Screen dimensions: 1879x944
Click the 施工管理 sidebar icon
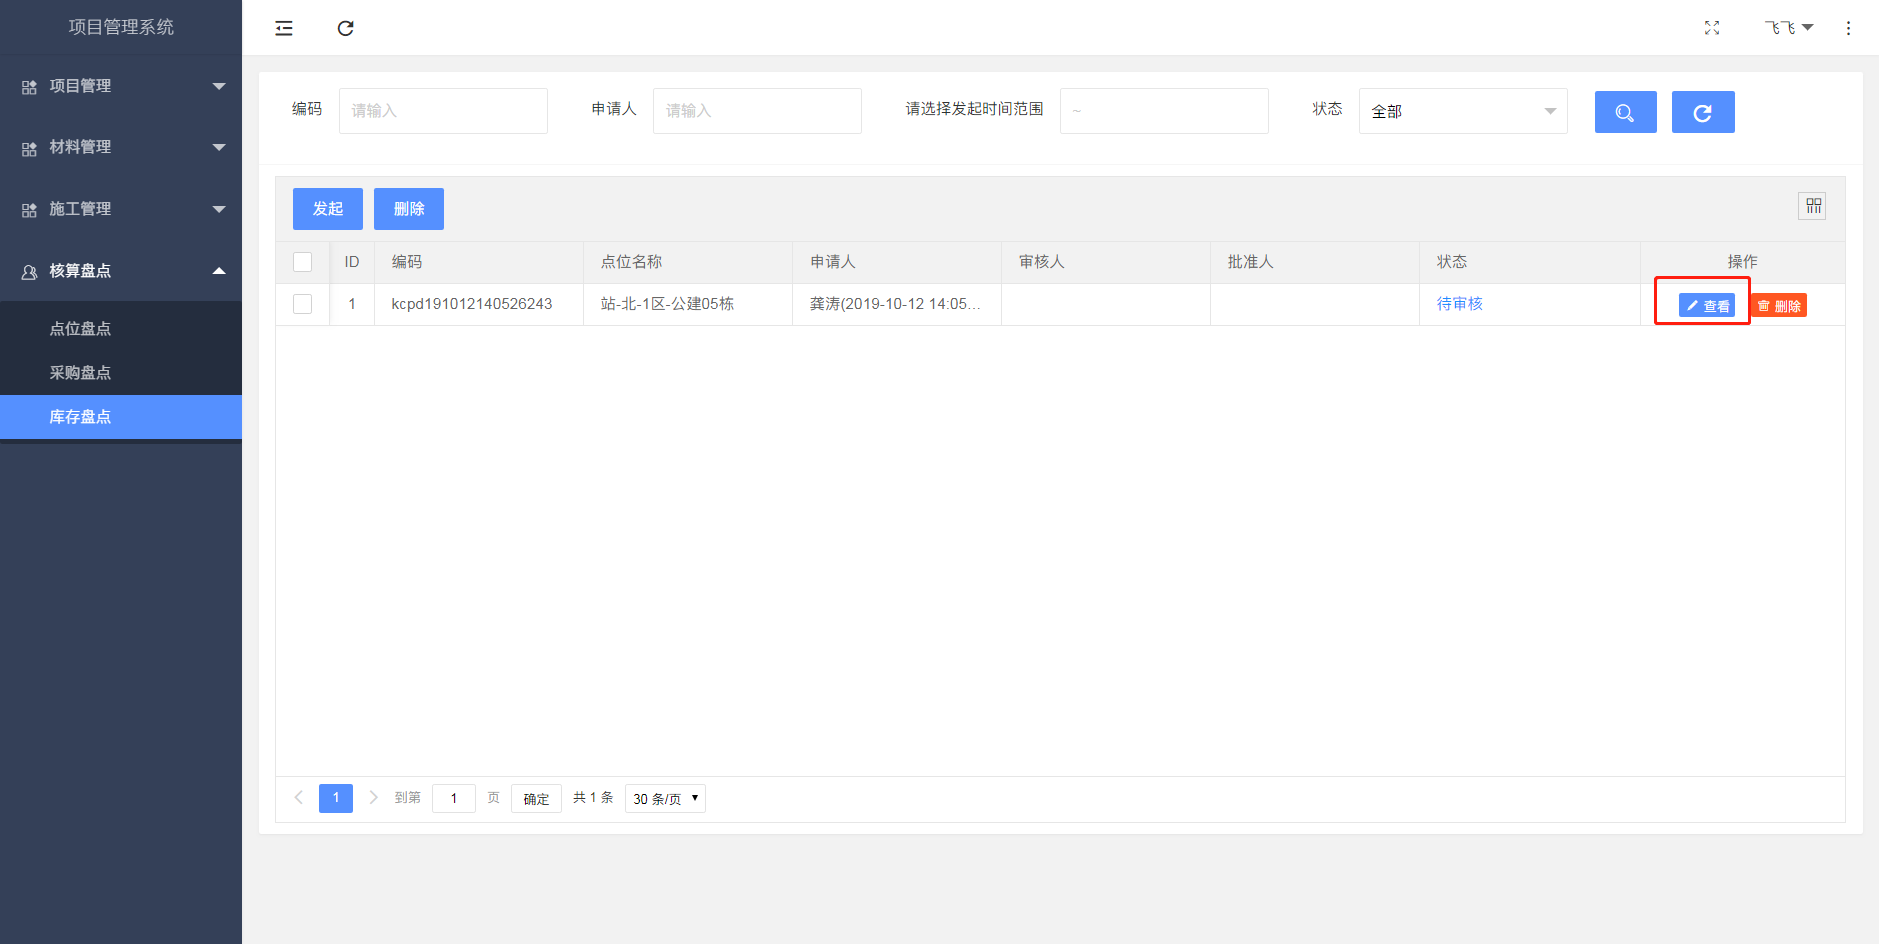pos(29,210)
